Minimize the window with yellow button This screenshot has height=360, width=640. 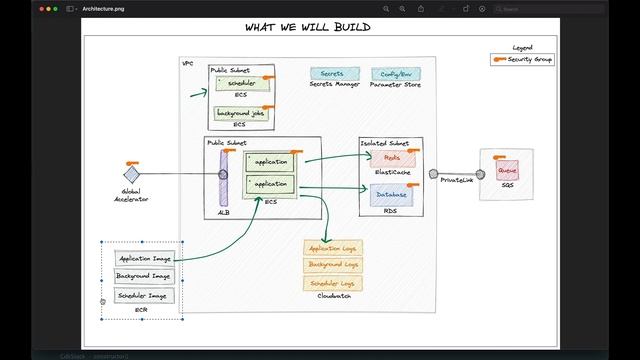(x=48, y=9)
